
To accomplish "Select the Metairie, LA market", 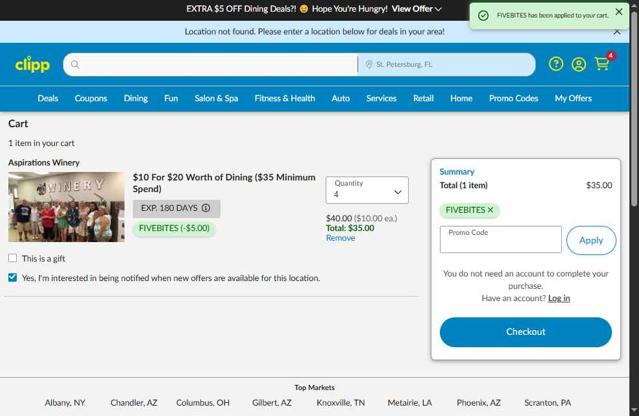I will click(410, 403).
